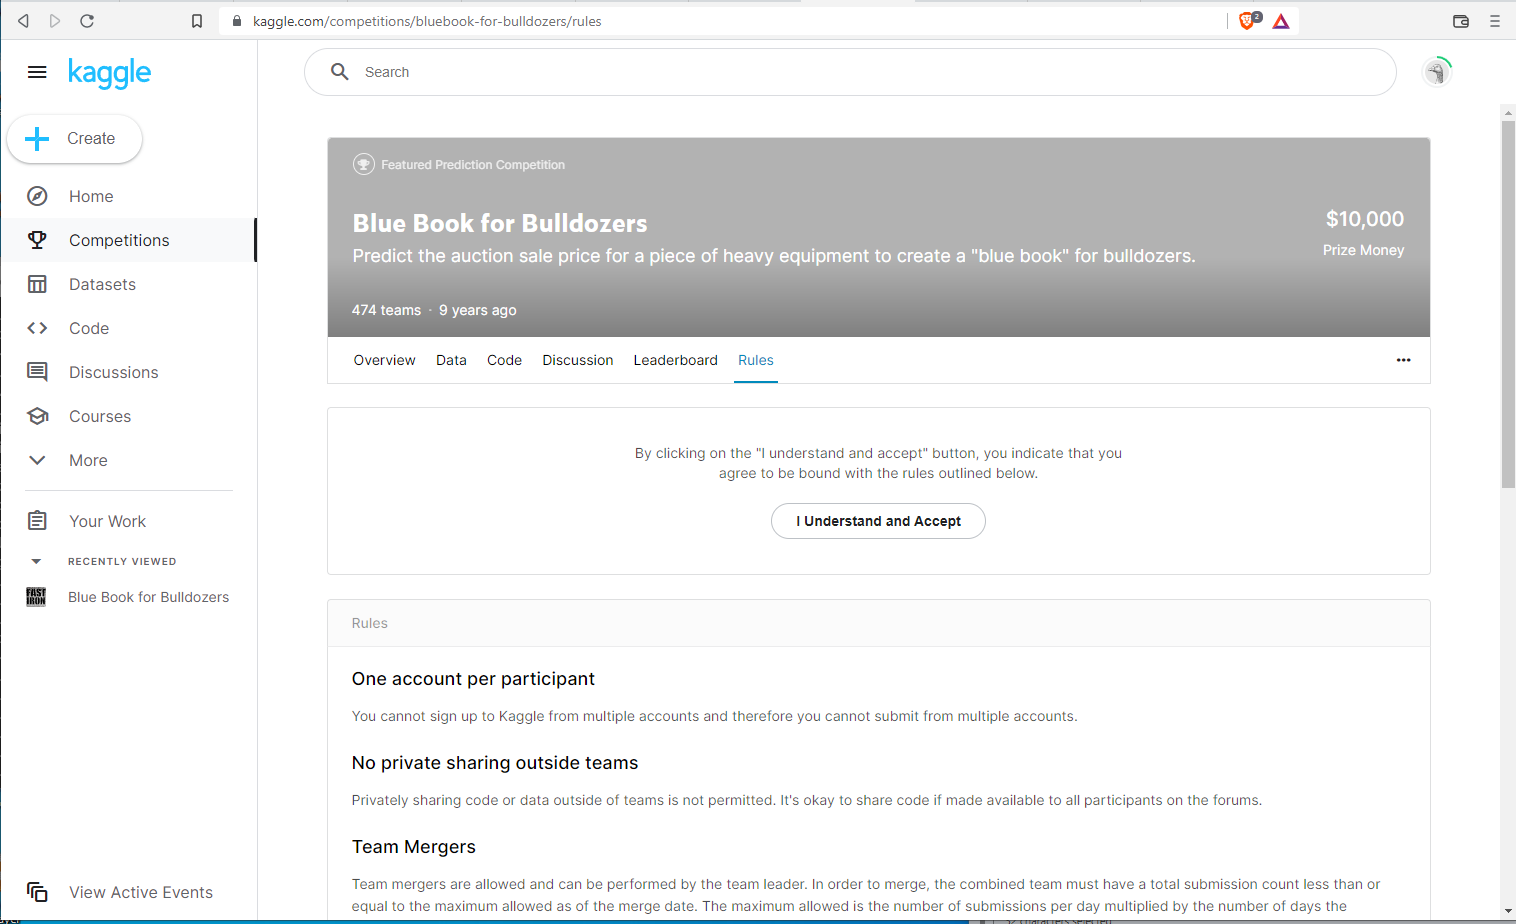Click the Code brackets icon

click(37, 328)
